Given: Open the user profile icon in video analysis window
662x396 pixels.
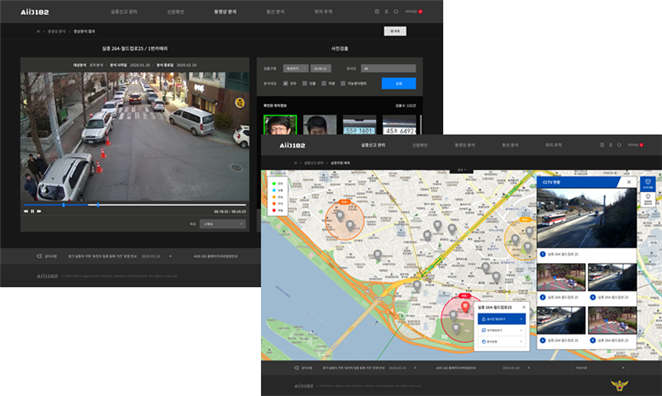Looking at the screenshot, I should (386, 12).
